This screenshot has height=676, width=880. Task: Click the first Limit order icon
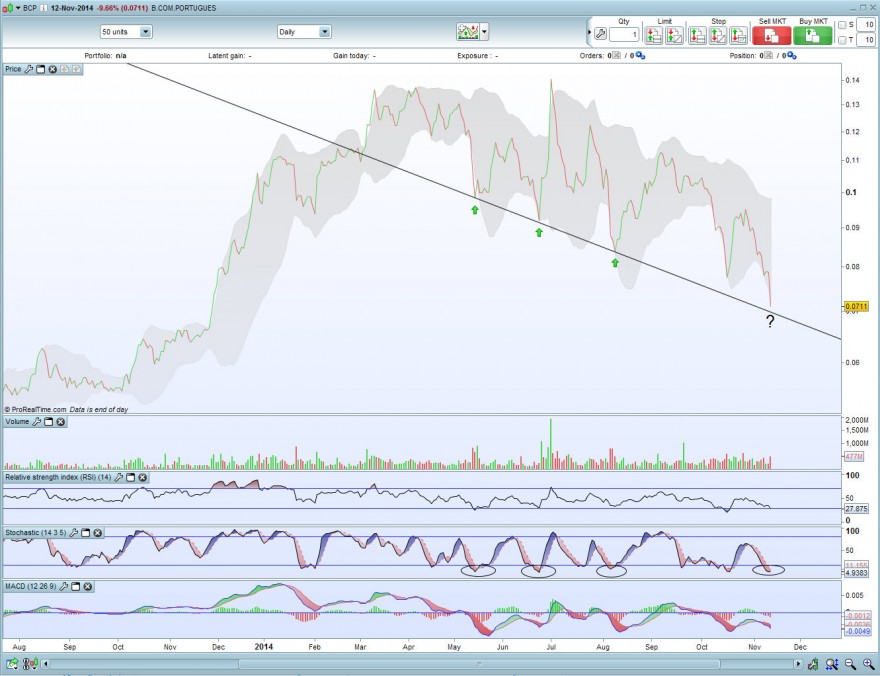[653, 36]
